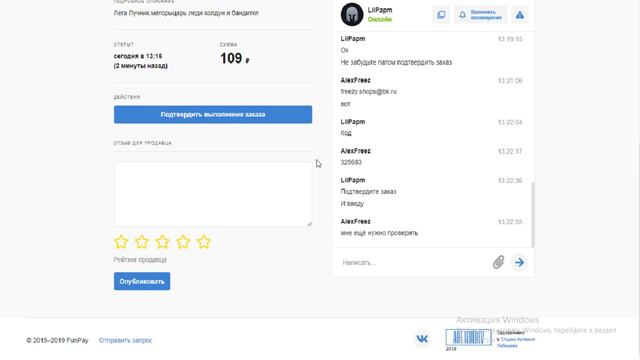Click the message 'Подтвердите заказ'
The width and height of the screenshot is (640, 360).
click(x=368, y=191)
